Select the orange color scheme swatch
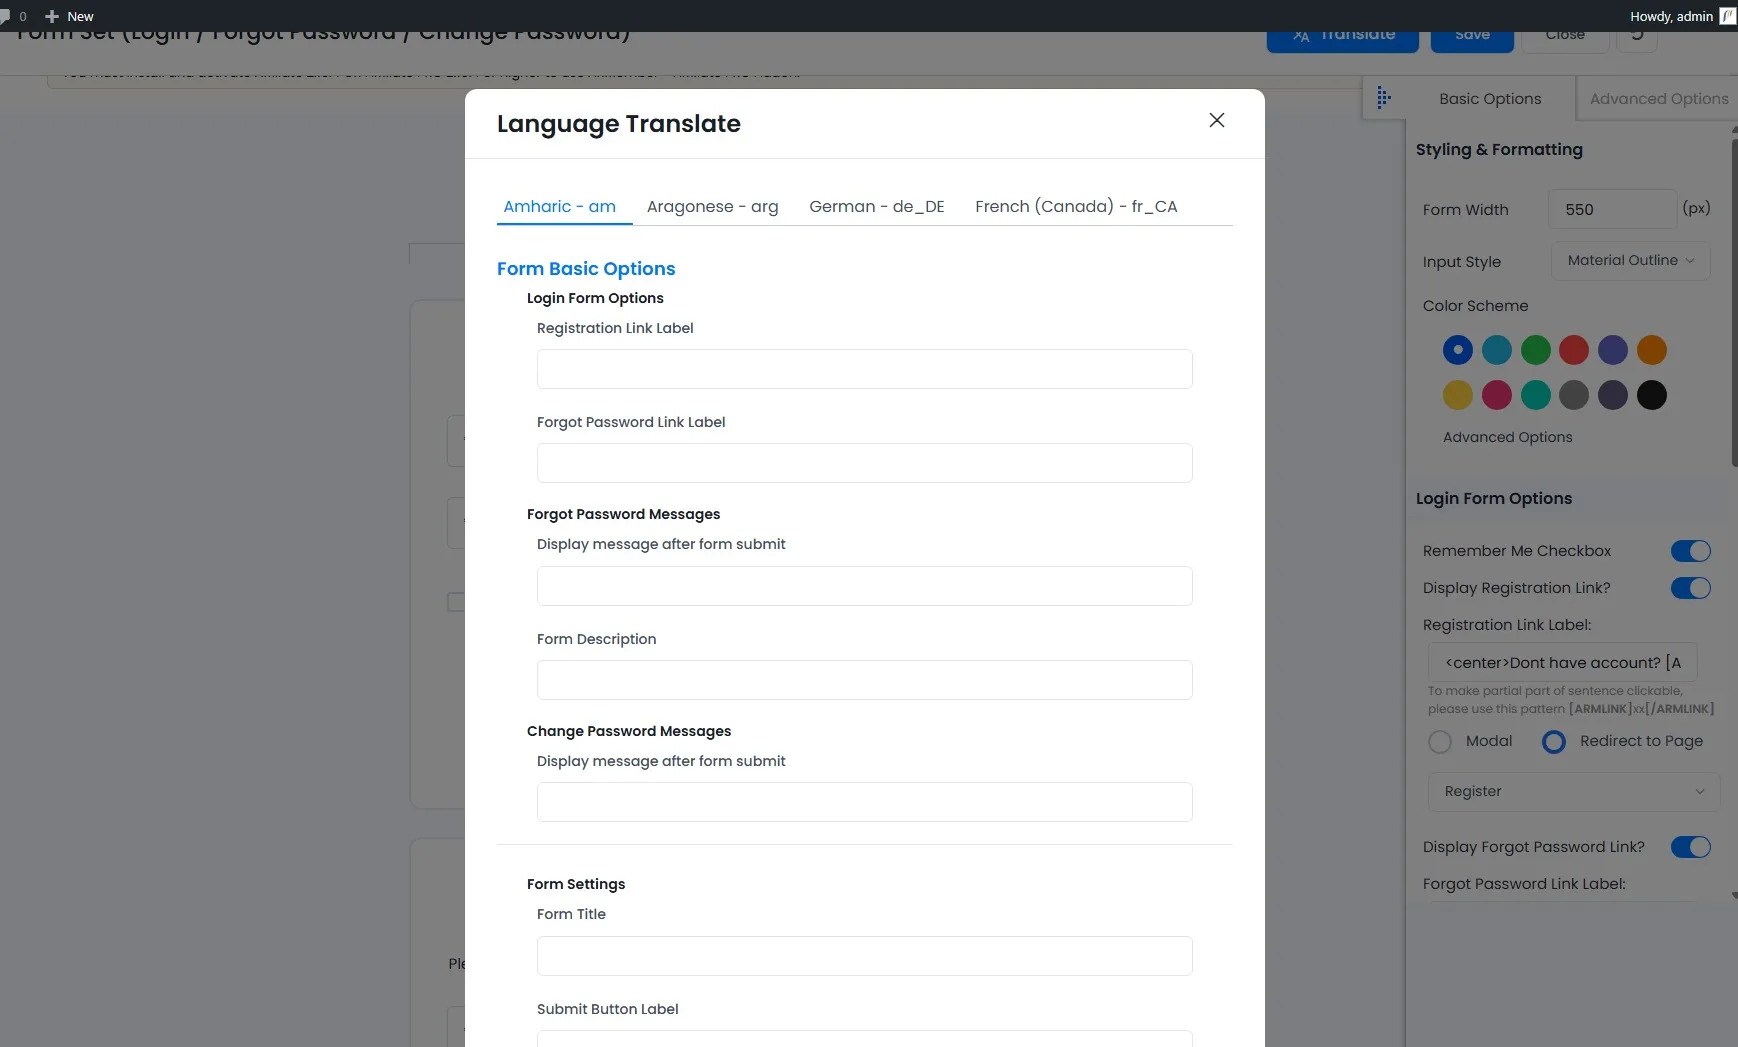Viewport: 1738px width, 1047px height. (1651, 350)
